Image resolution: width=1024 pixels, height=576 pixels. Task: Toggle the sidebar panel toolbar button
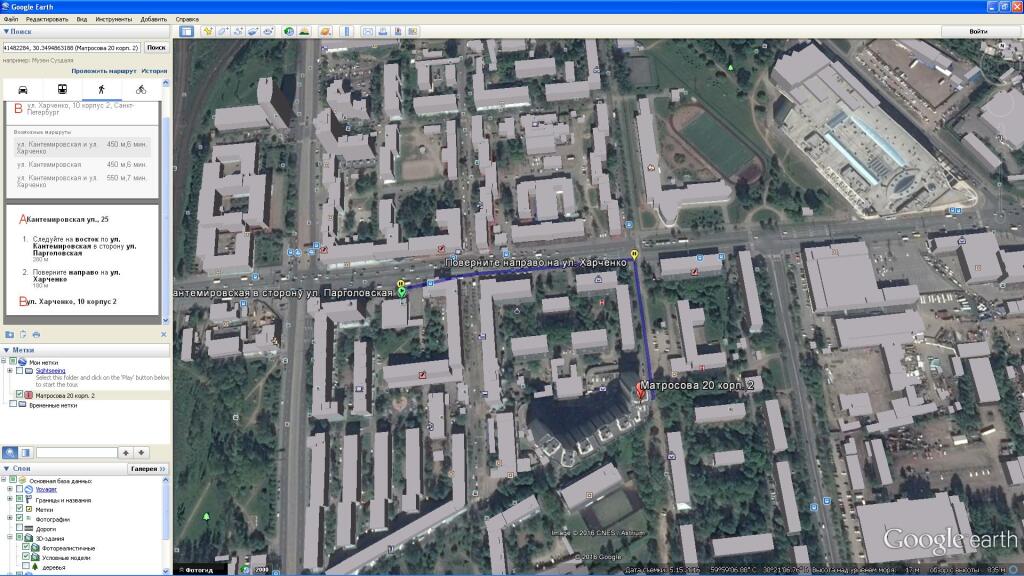click(186, 32)
